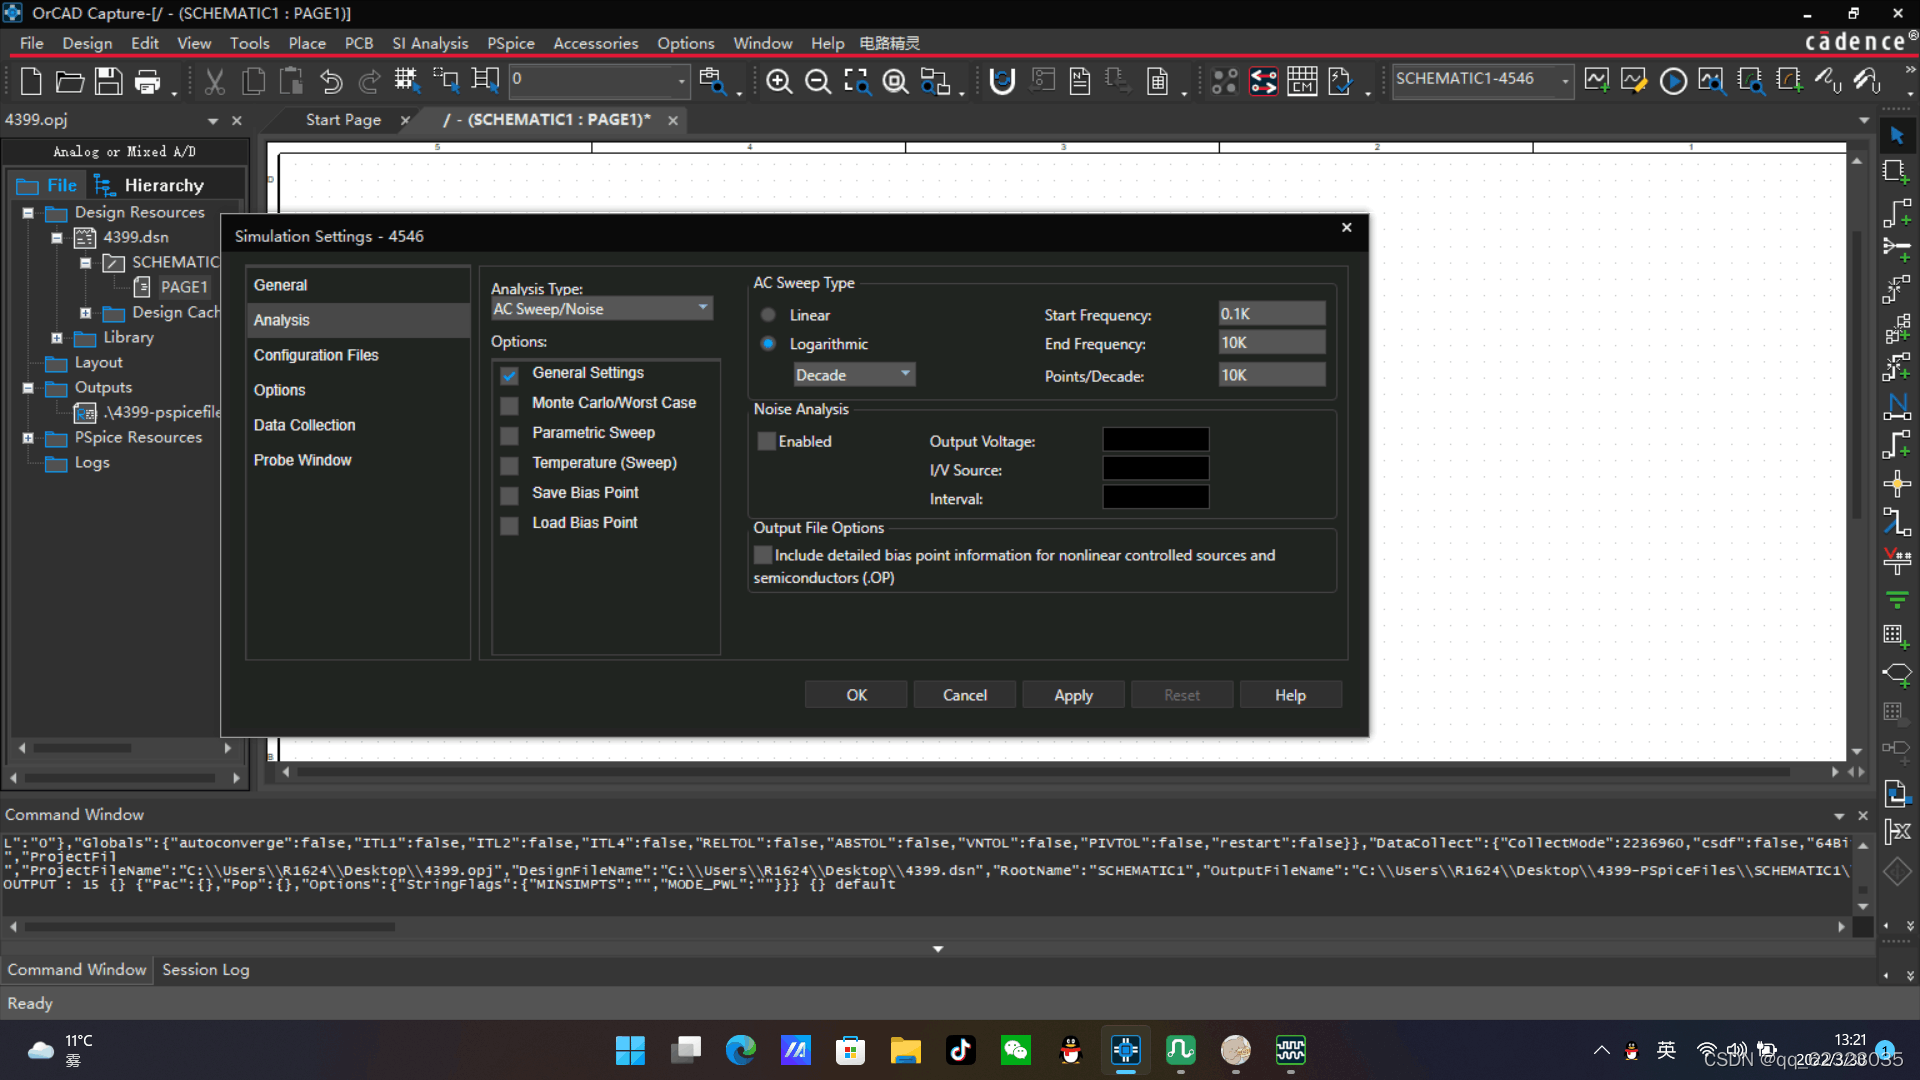This screenshot has height=1080, width=1920.
Task: Open the Place menu
Action: pyautogui.click(x=307, y=43)
